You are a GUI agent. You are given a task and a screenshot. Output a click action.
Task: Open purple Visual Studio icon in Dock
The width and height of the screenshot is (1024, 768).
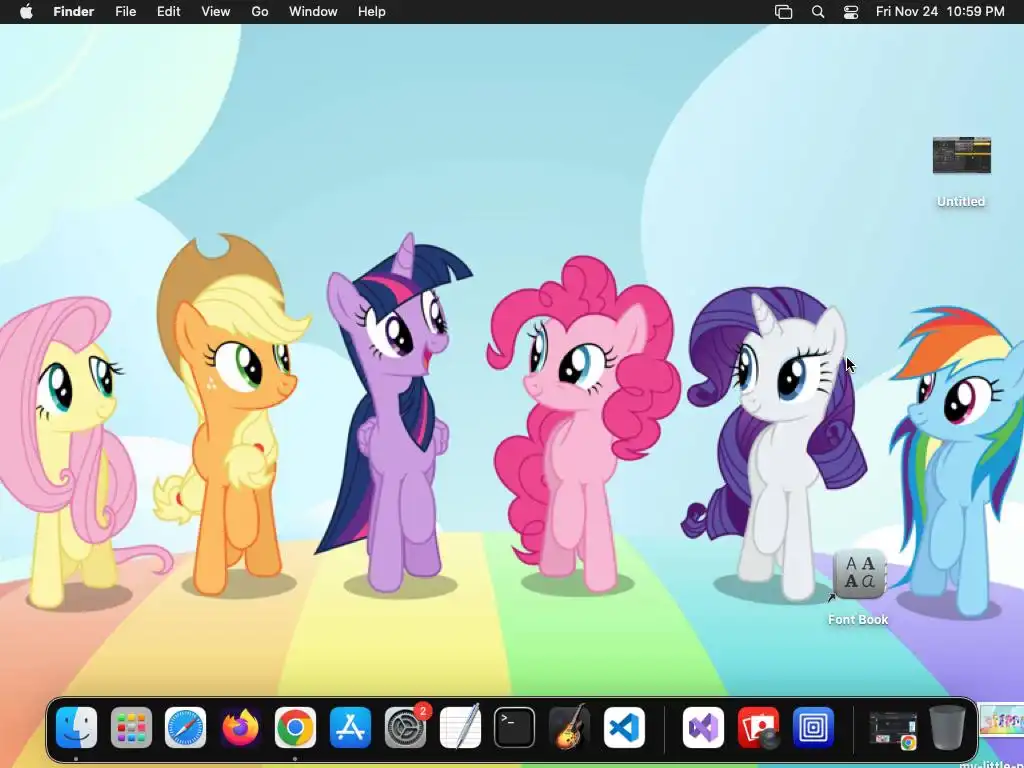tap(703, 728)
